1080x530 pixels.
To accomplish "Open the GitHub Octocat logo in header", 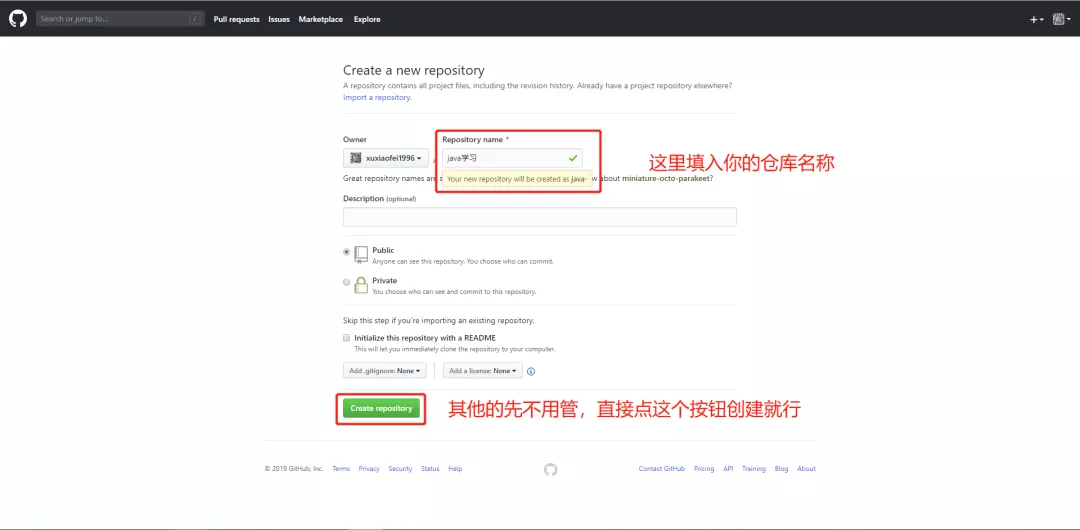I will click(17, 19).
